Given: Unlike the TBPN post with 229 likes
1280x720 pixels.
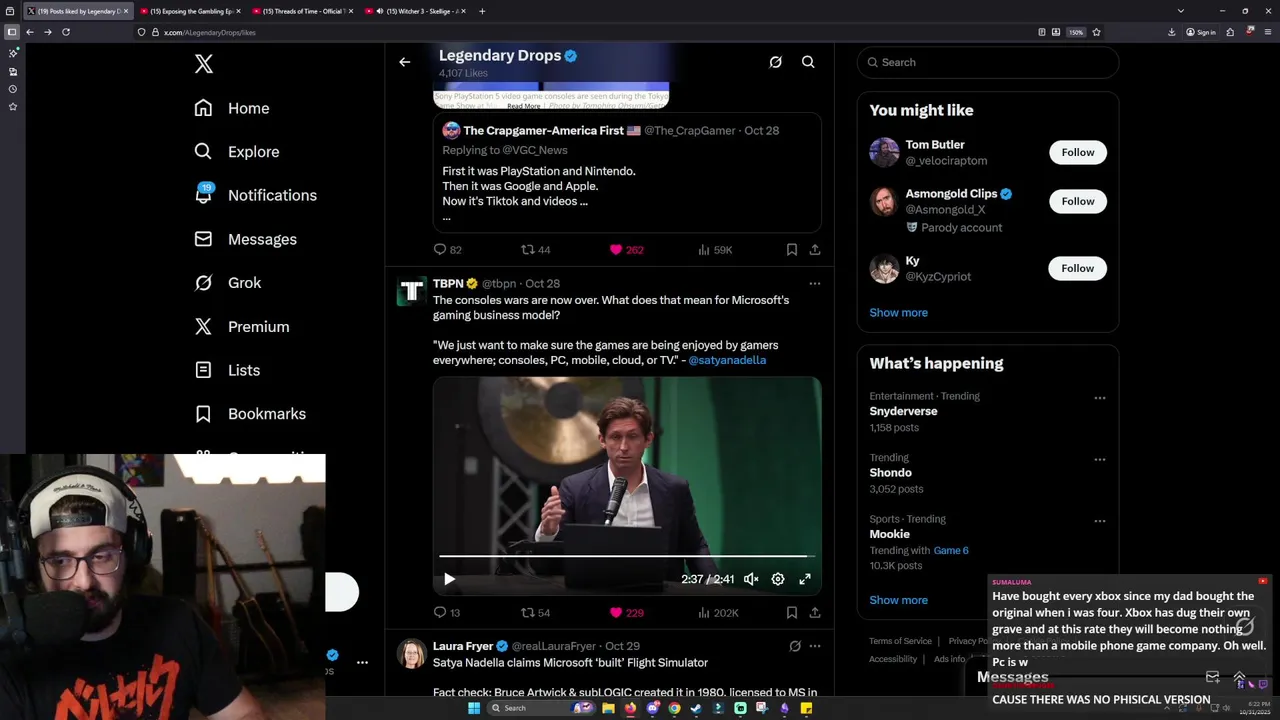Looking at the screenshot, I should pos(626,613).
